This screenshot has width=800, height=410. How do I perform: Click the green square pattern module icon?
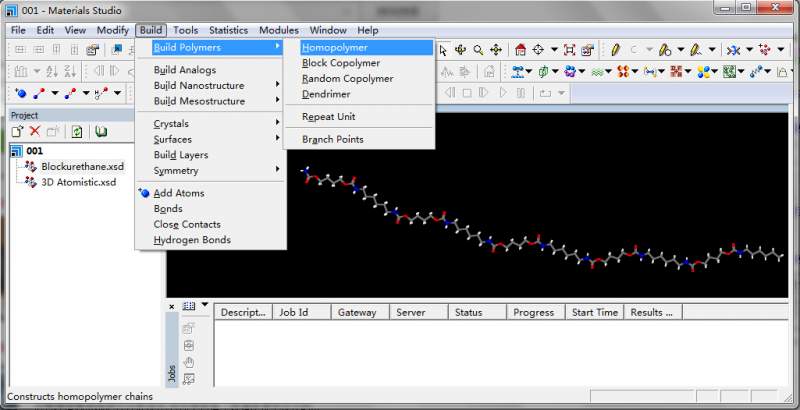point(730,72)
